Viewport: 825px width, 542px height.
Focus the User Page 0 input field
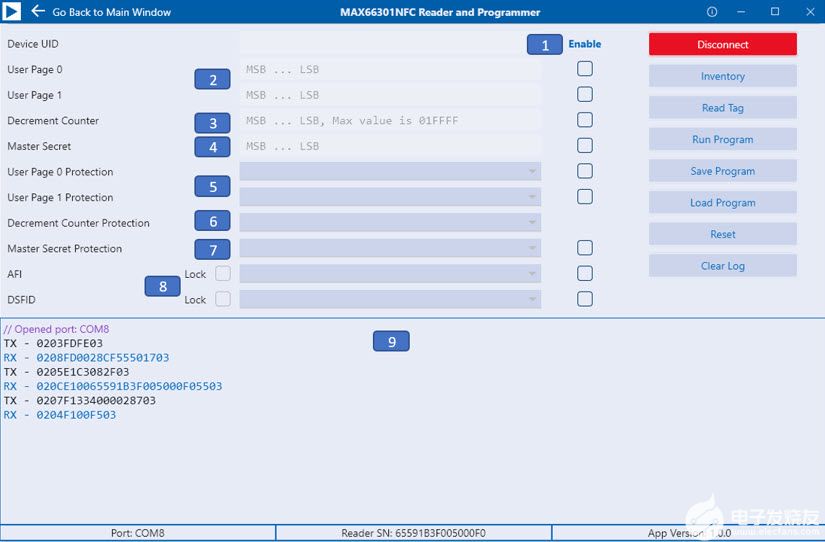tap(390, 69)
